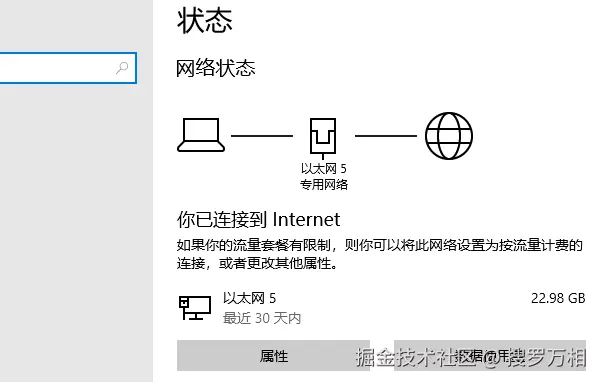
Task: Click the Internet globe icon
Action: pyautogui.click(x=449, y=135)
